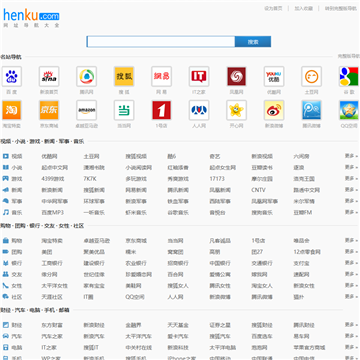Open the red IT之家 logo icon
This screenshot has width=360, height=360.
click(199, 76)
